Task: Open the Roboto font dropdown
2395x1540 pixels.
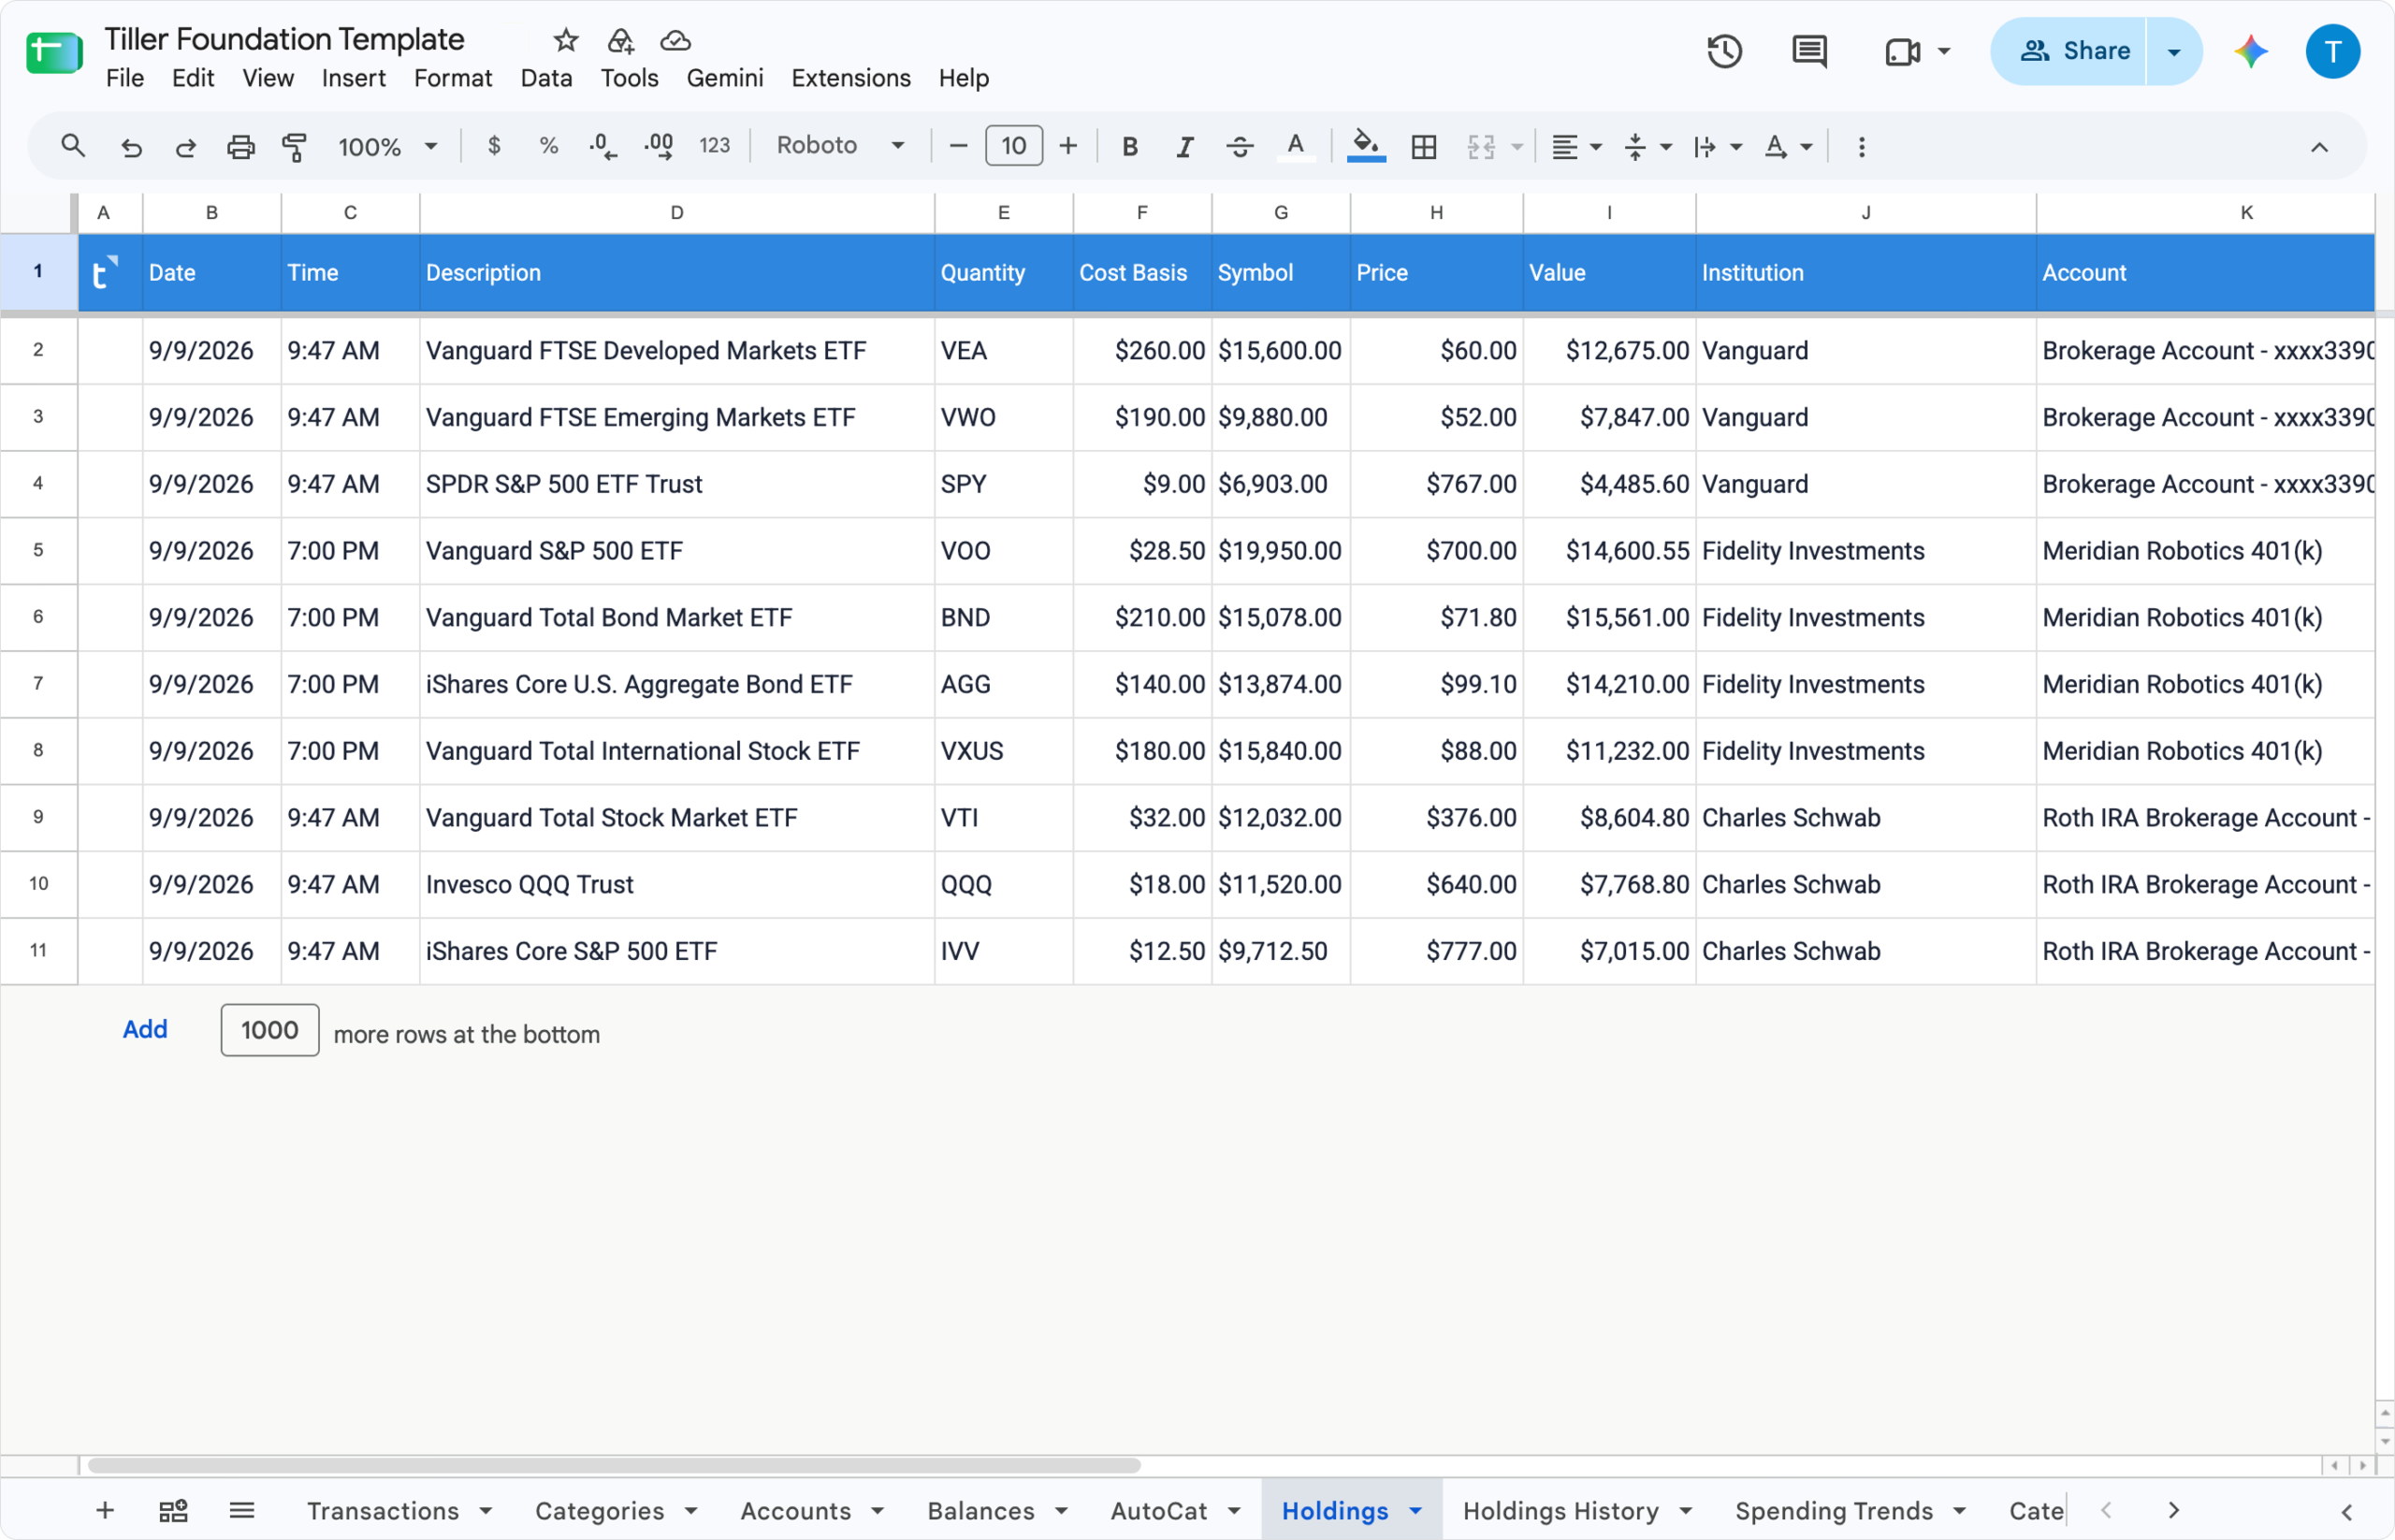Action: [x=840, y=146]
